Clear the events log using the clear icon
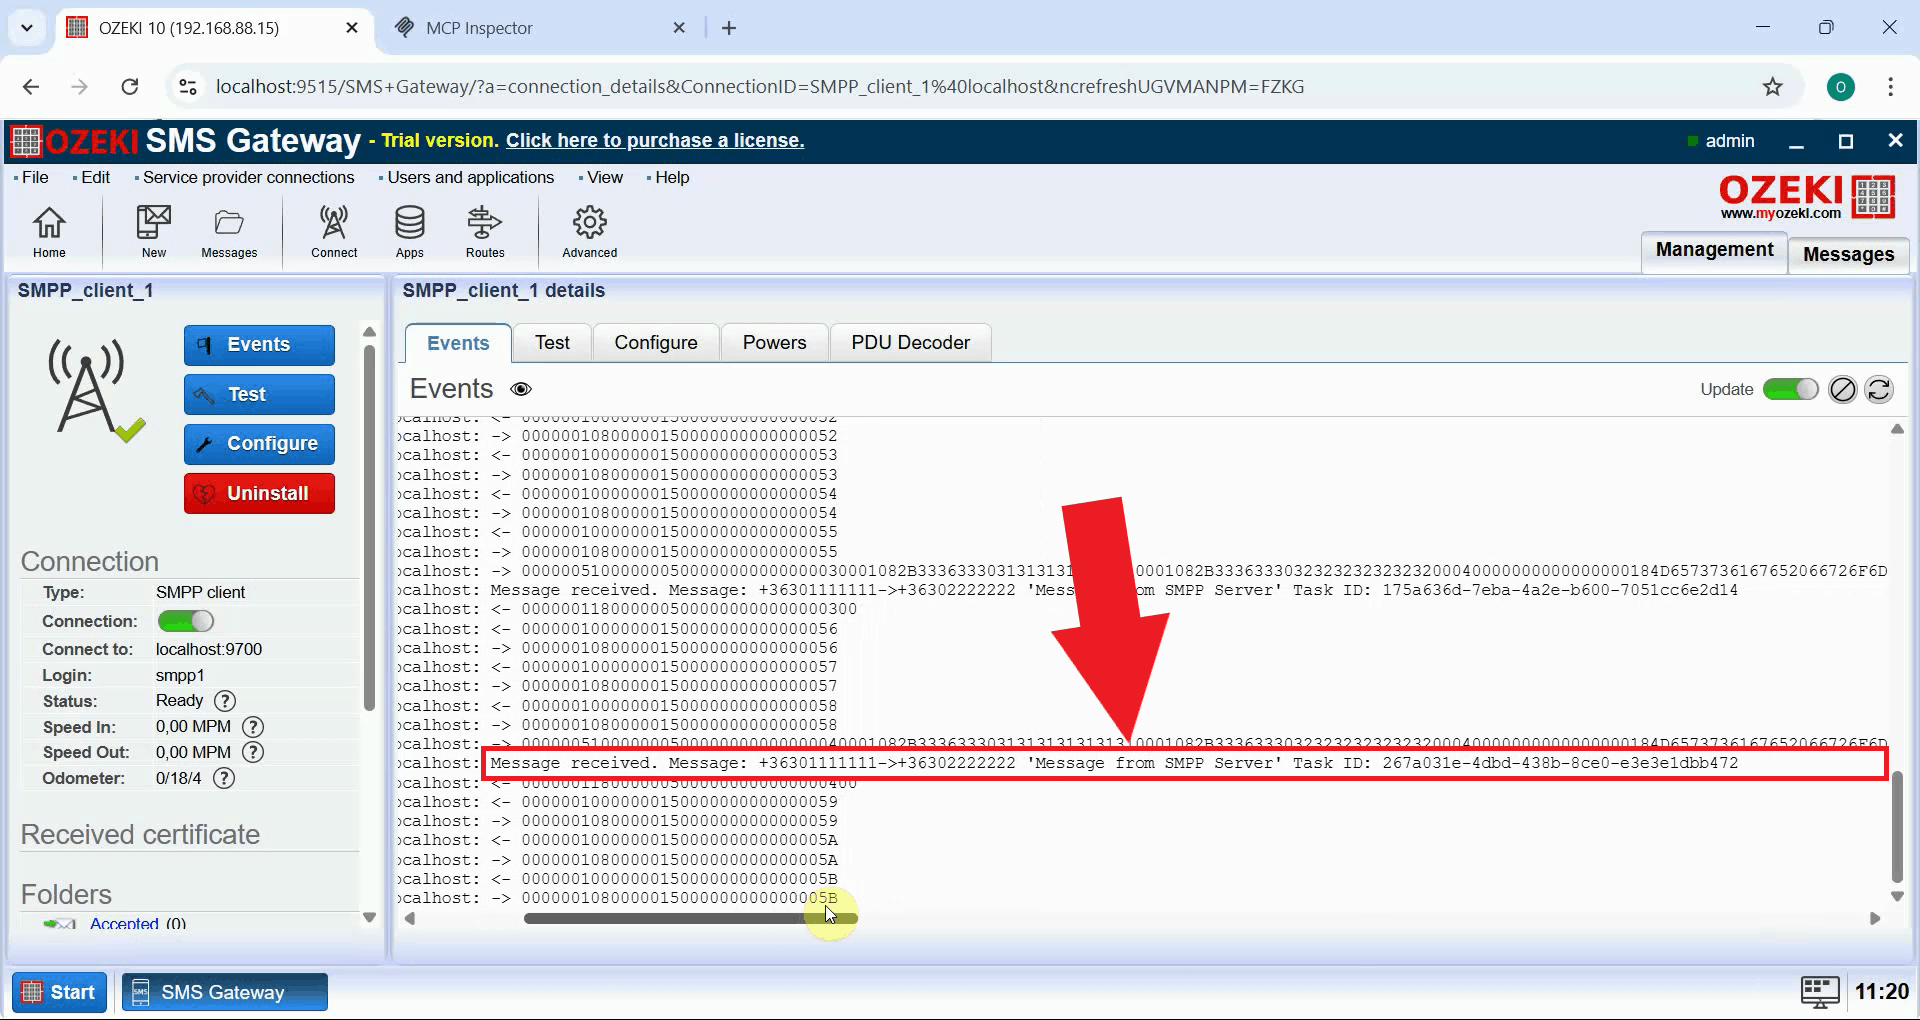This screenshot has height=1020, width=1920. (1842, 389)
